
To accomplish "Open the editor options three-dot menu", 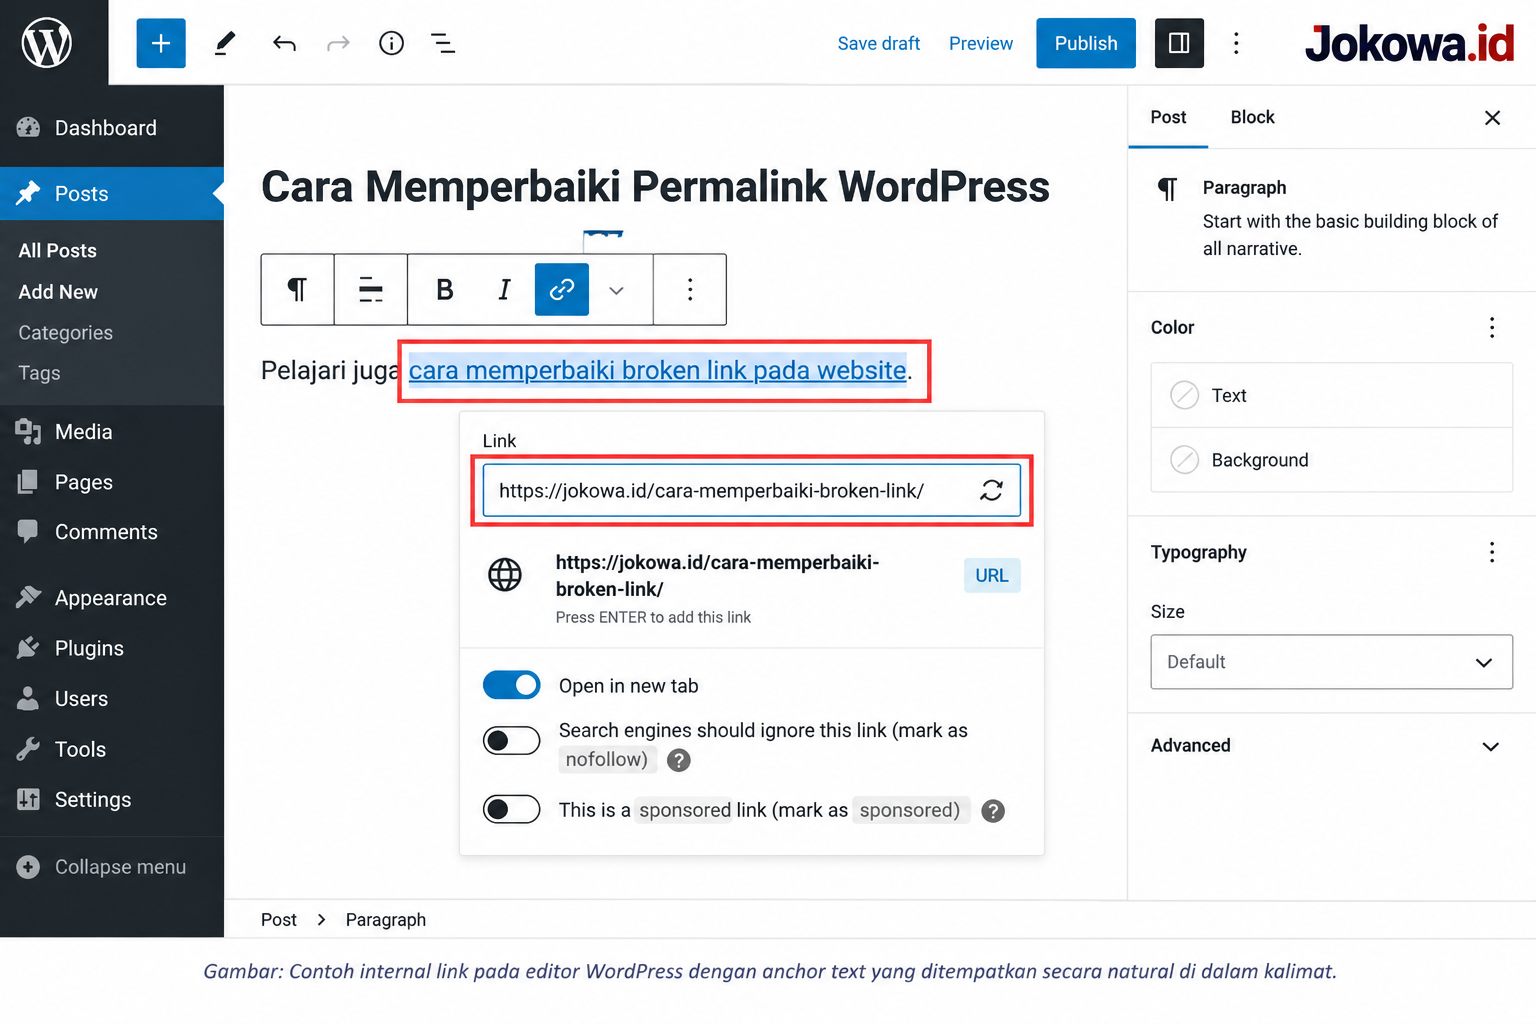I will click(x=1236, y=43).
